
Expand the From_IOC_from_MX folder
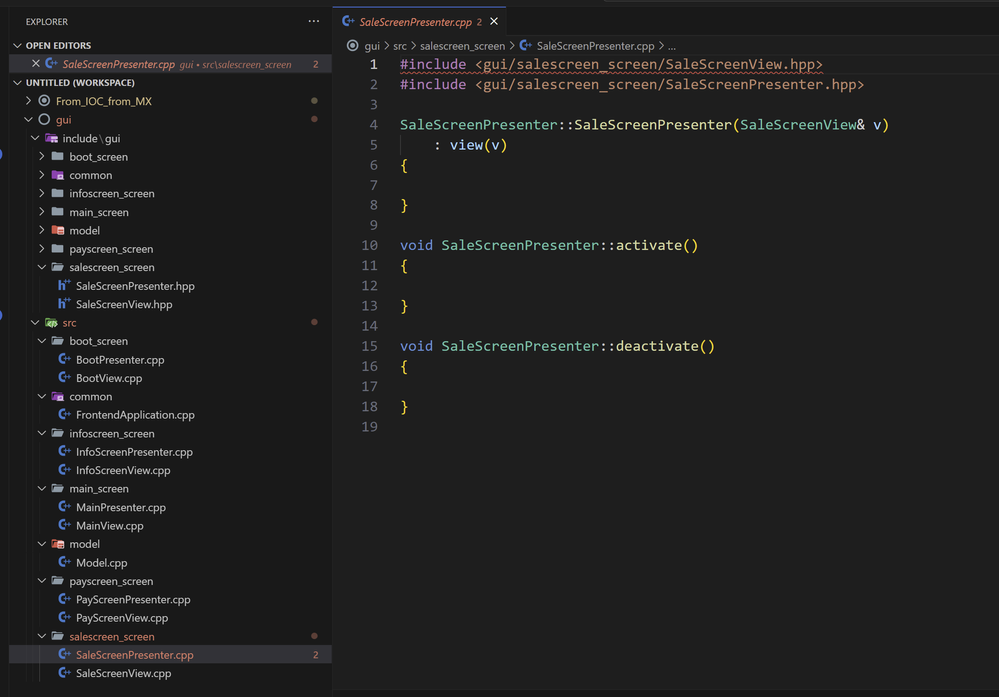pos(29,101)
